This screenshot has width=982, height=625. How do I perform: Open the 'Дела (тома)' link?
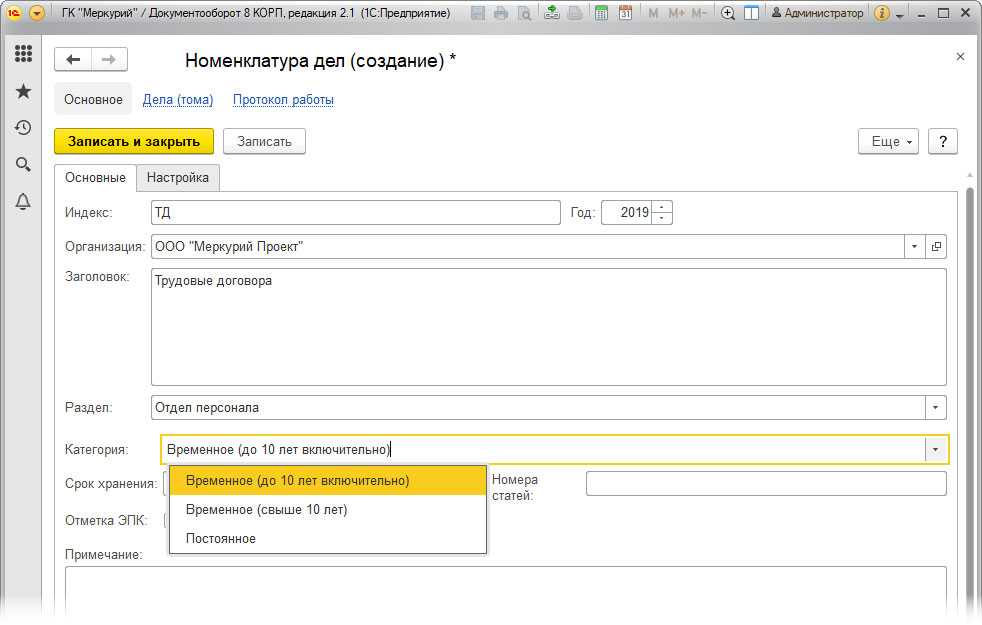tap(178, 100)
